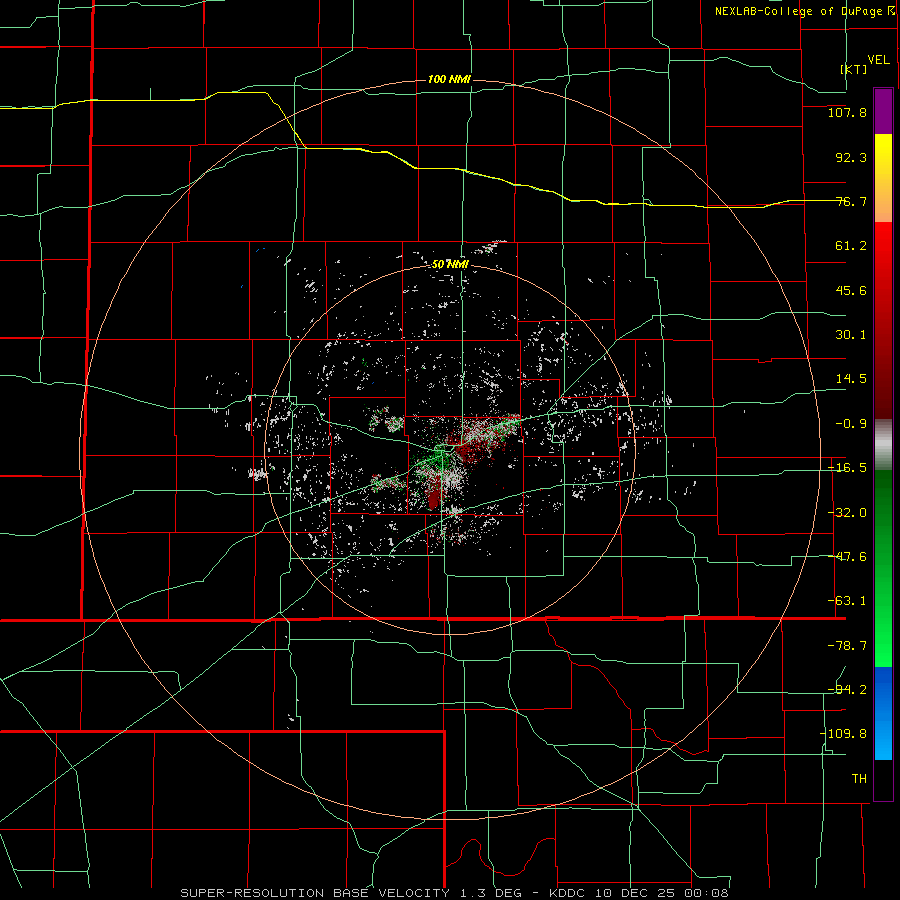Pick the blue segment of velocity color bar
The image size is (900, 900).
883,713
